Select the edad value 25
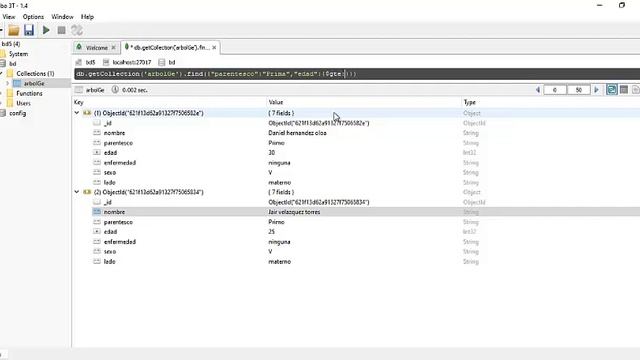The height and width of the screenshot is (360, 640). pos(271,232)
